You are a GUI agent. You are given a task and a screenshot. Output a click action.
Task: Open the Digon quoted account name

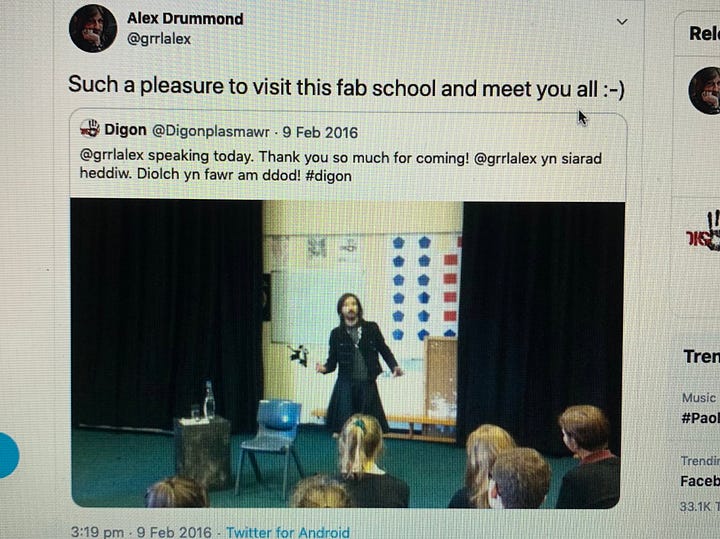[125, 130]
